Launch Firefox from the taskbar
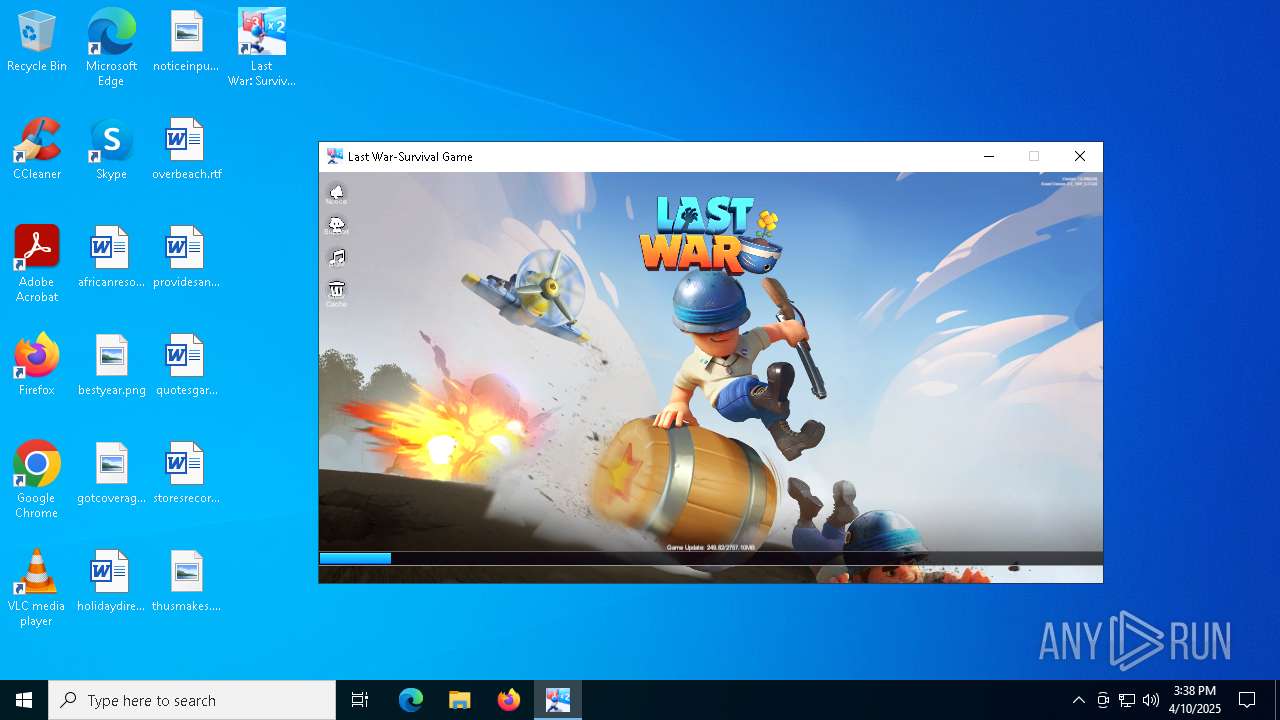The height and width of the screenshot is (720, 1280). [509, 700]
